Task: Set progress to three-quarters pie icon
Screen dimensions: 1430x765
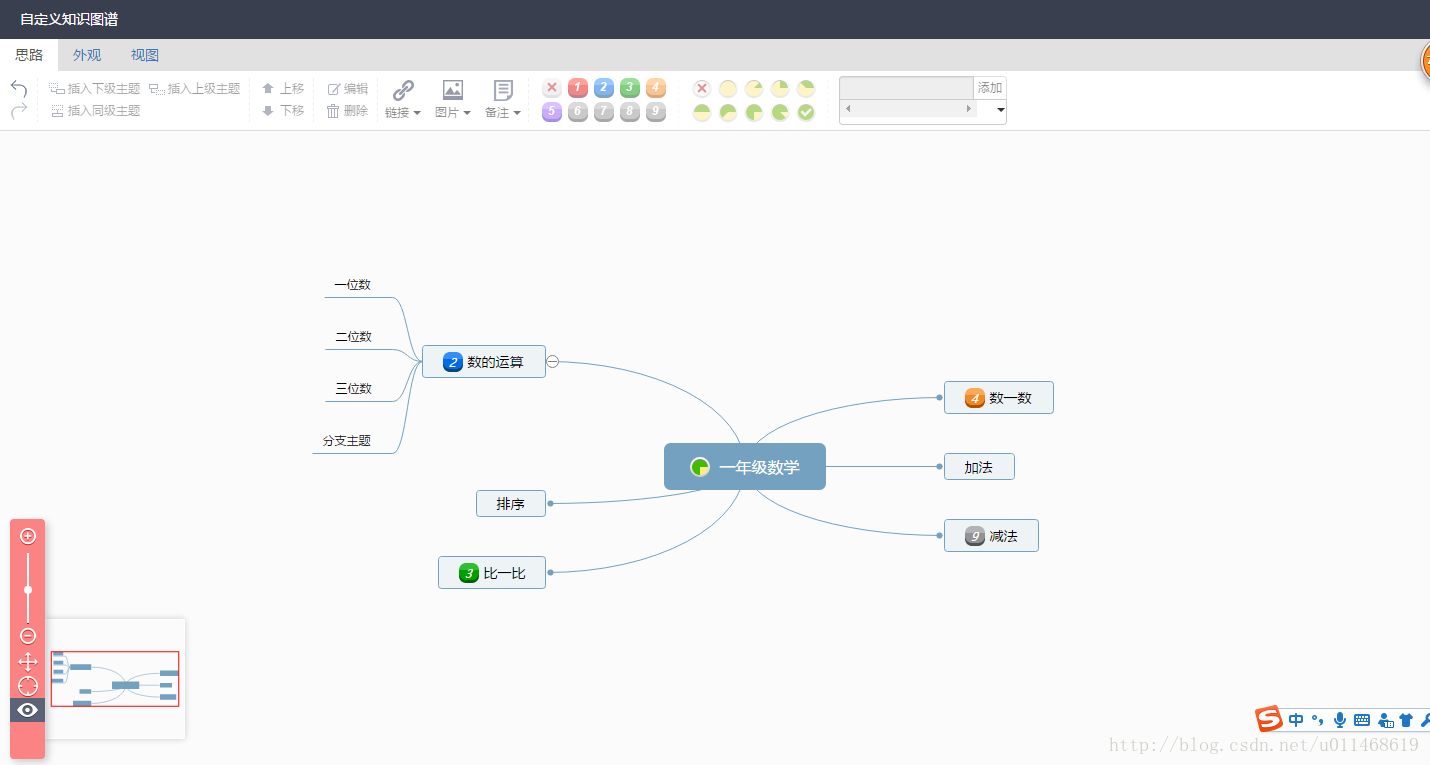Action: (754, 113)
